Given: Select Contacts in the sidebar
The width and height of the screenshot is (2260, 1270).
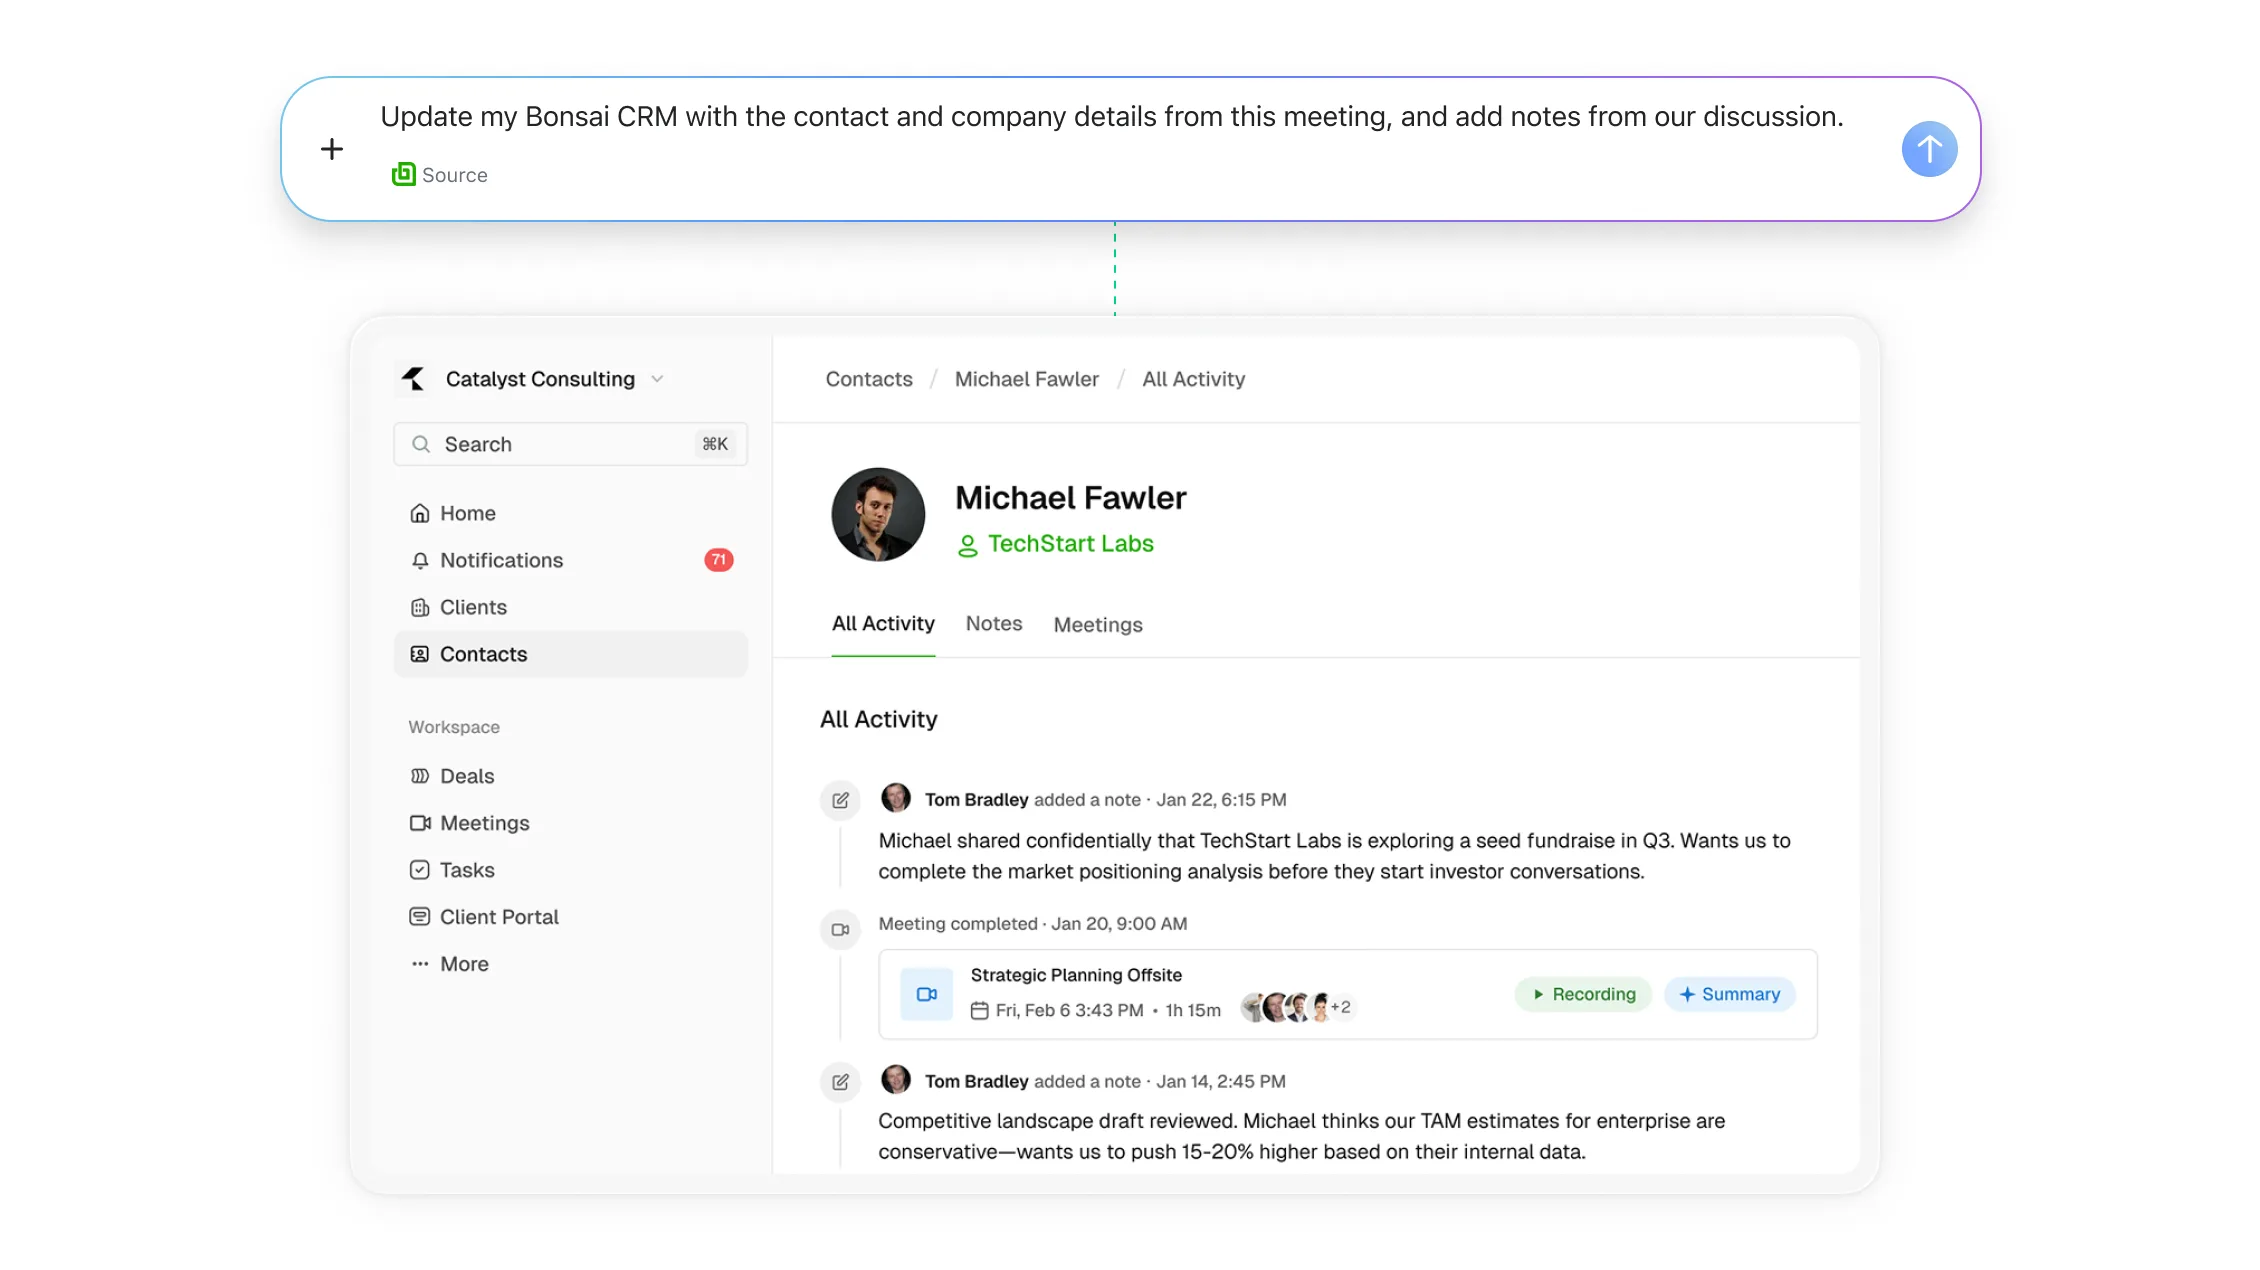Looking at the screenshot, I should coord(570,654).
